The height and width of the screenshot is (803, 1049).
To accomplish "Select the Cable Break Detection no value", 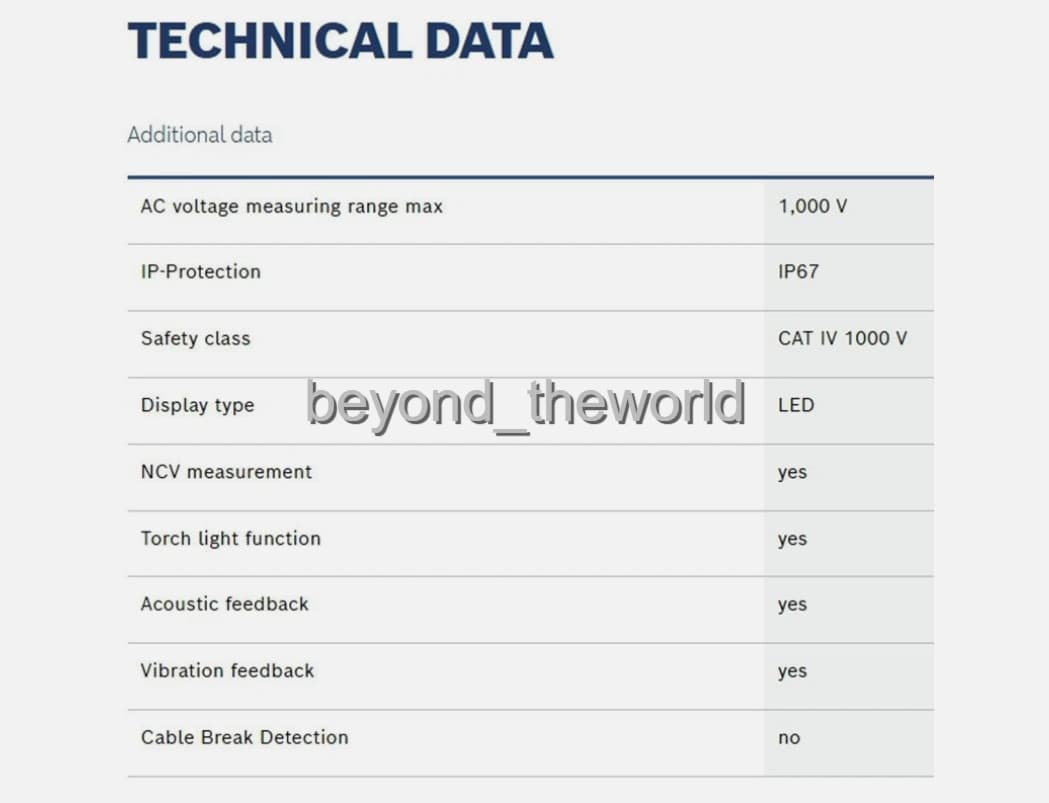I will pyautogui.click(x=789, y=738).
